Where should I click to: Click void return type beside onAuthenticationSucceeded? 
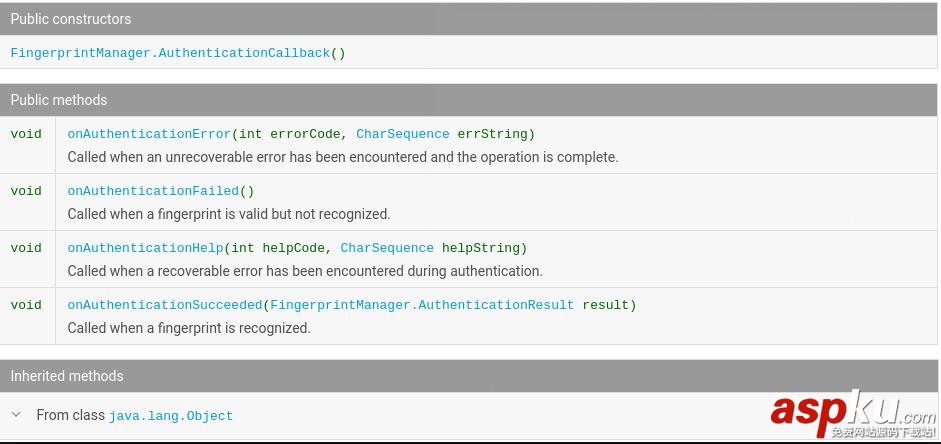(x=26, y=305)
